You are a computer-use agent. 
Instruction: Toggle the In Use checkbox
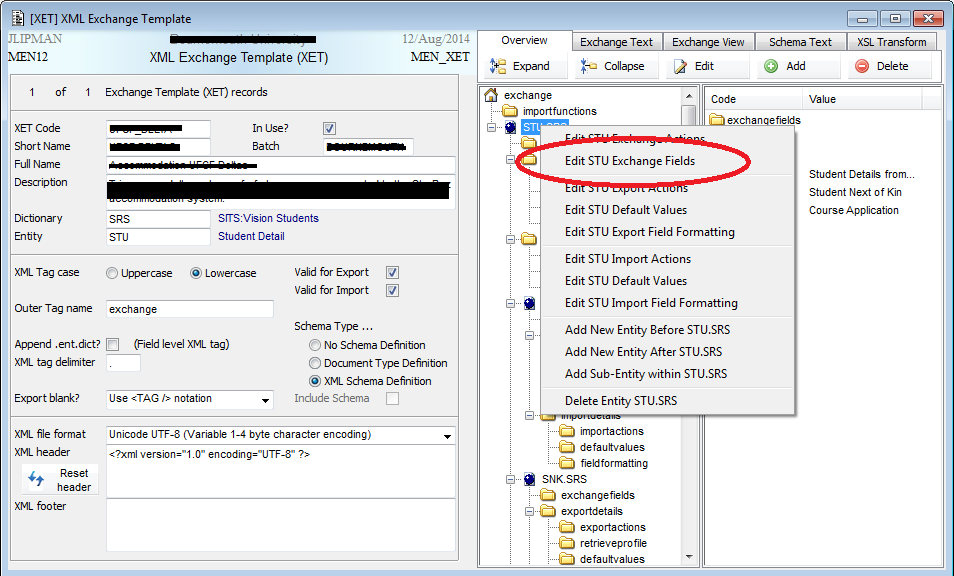click(329, 128)
